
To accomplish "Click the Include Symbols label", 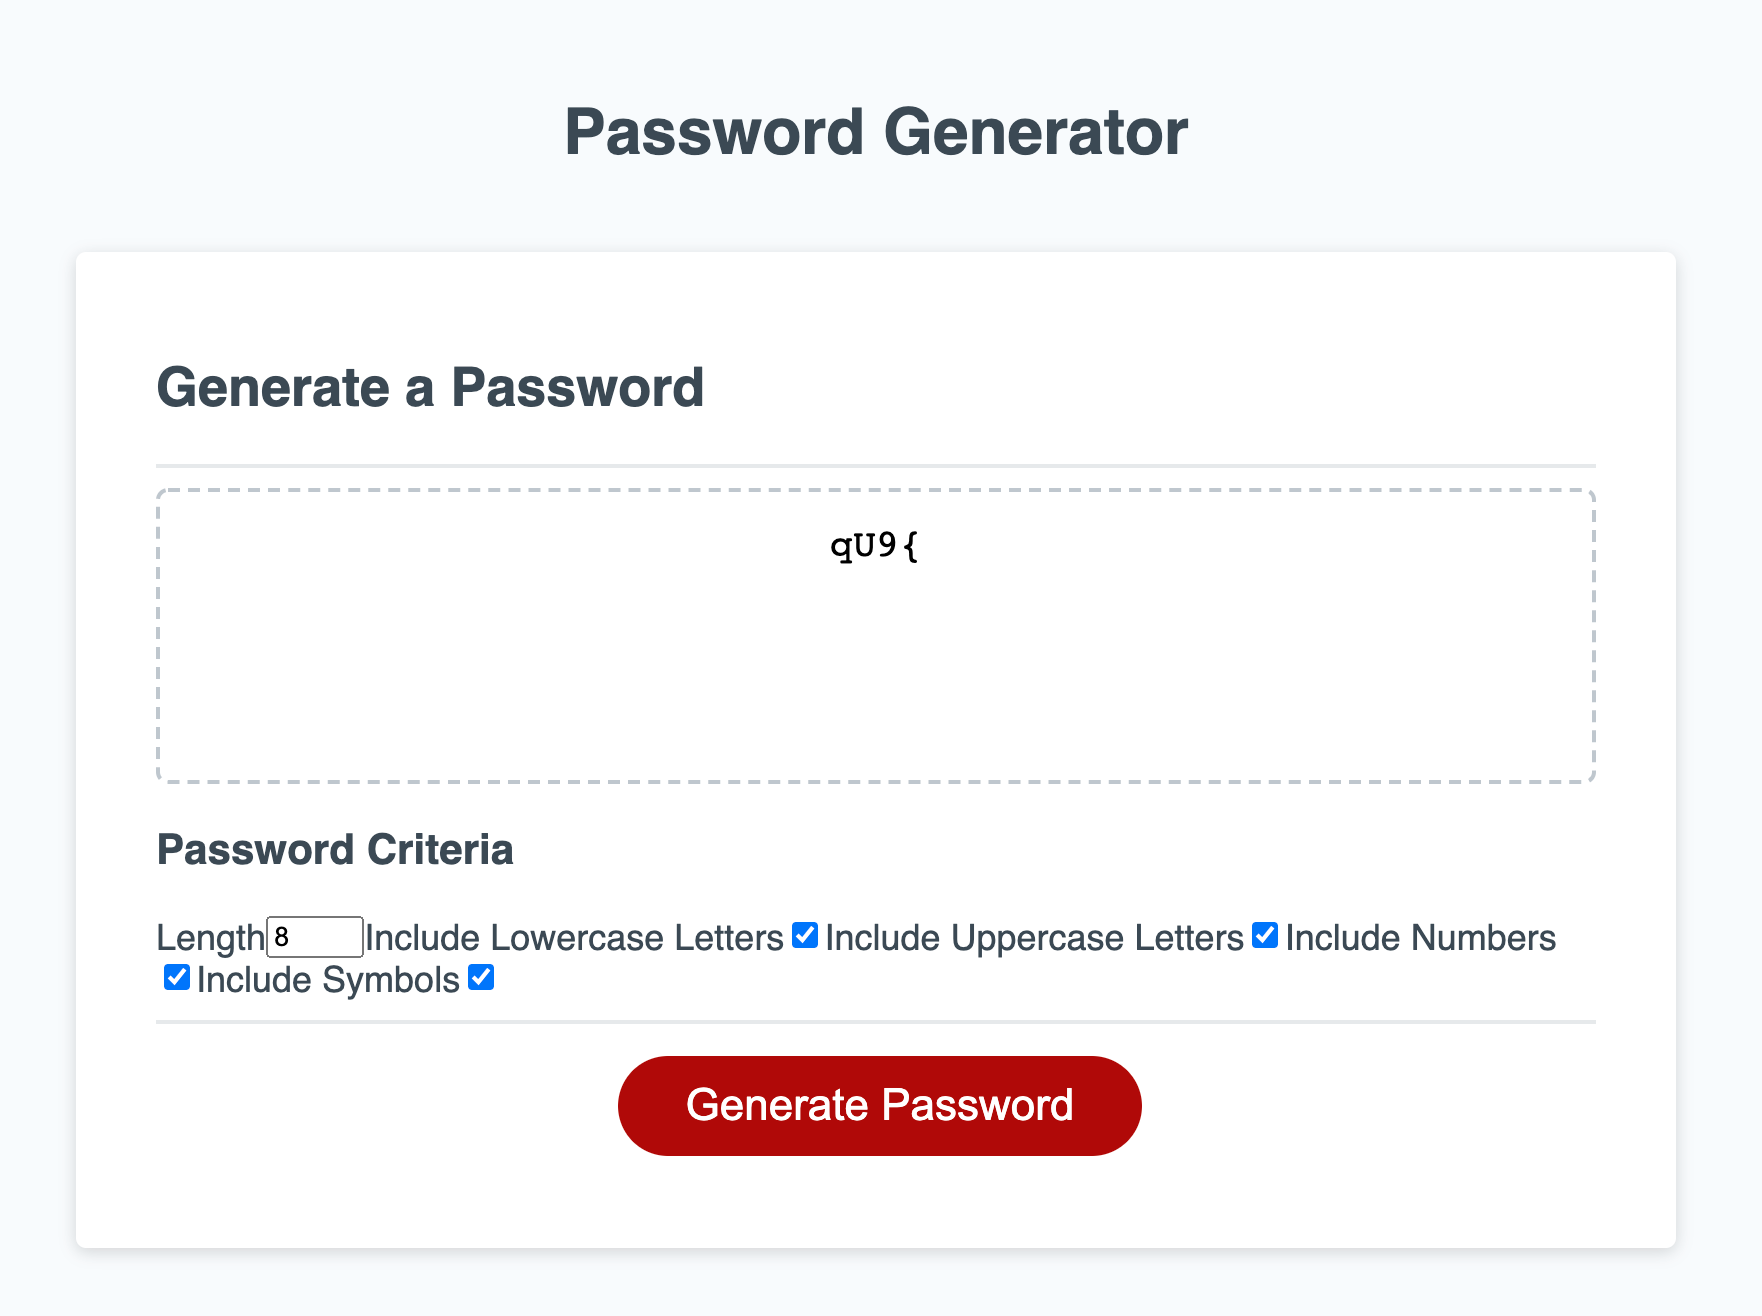I will [x=328, y=978].
